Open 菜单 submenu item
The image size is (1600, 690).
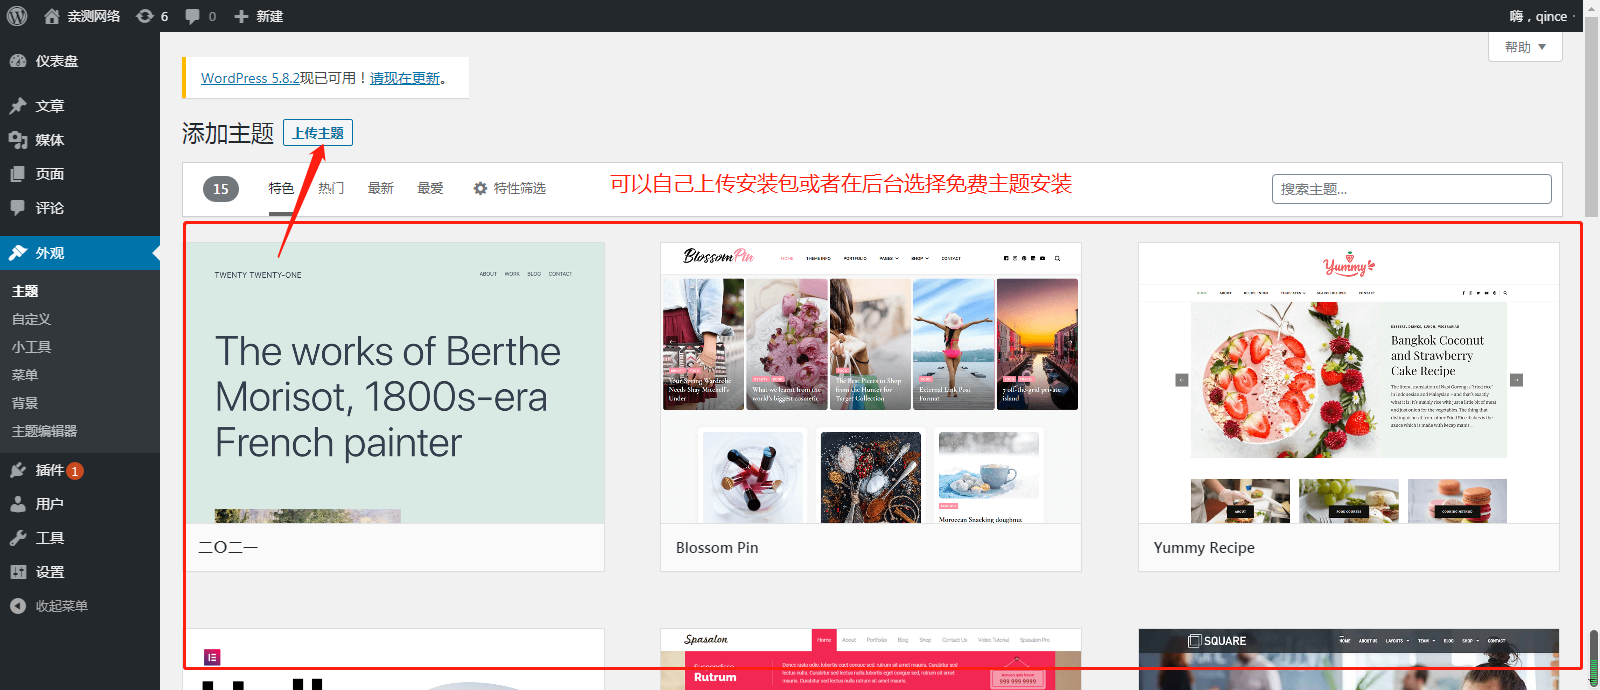(x=25, y=375)
